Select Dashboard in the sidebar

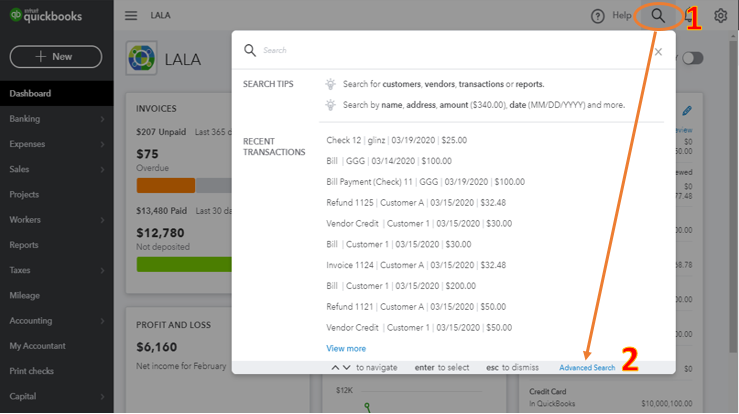57,93
